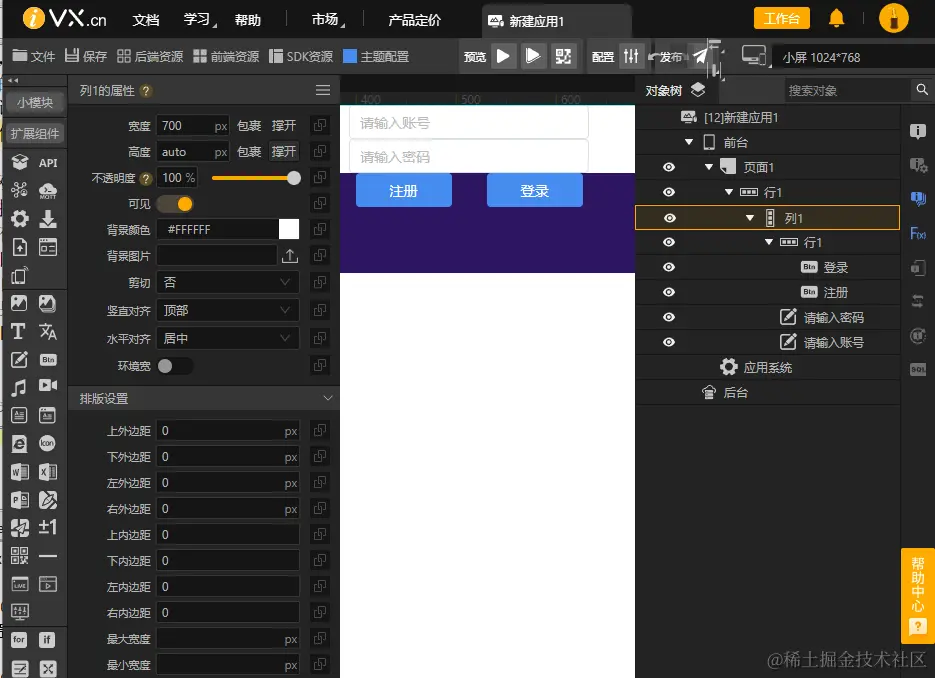
Task: Open 产品定价 pricing page
Action: [414, 20]
